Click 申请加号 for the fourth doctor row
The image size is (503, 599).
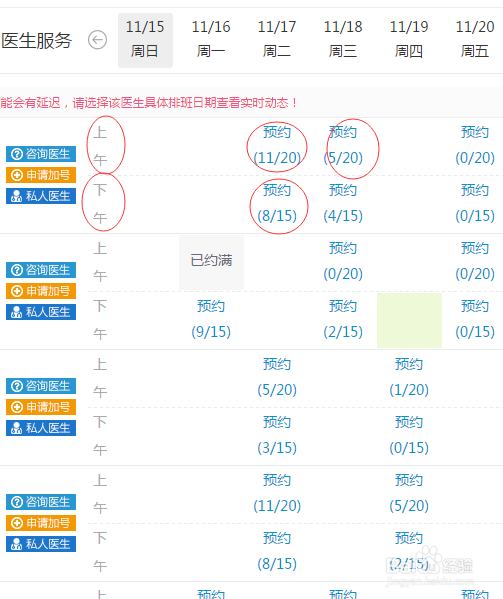[x=41, y=523]
